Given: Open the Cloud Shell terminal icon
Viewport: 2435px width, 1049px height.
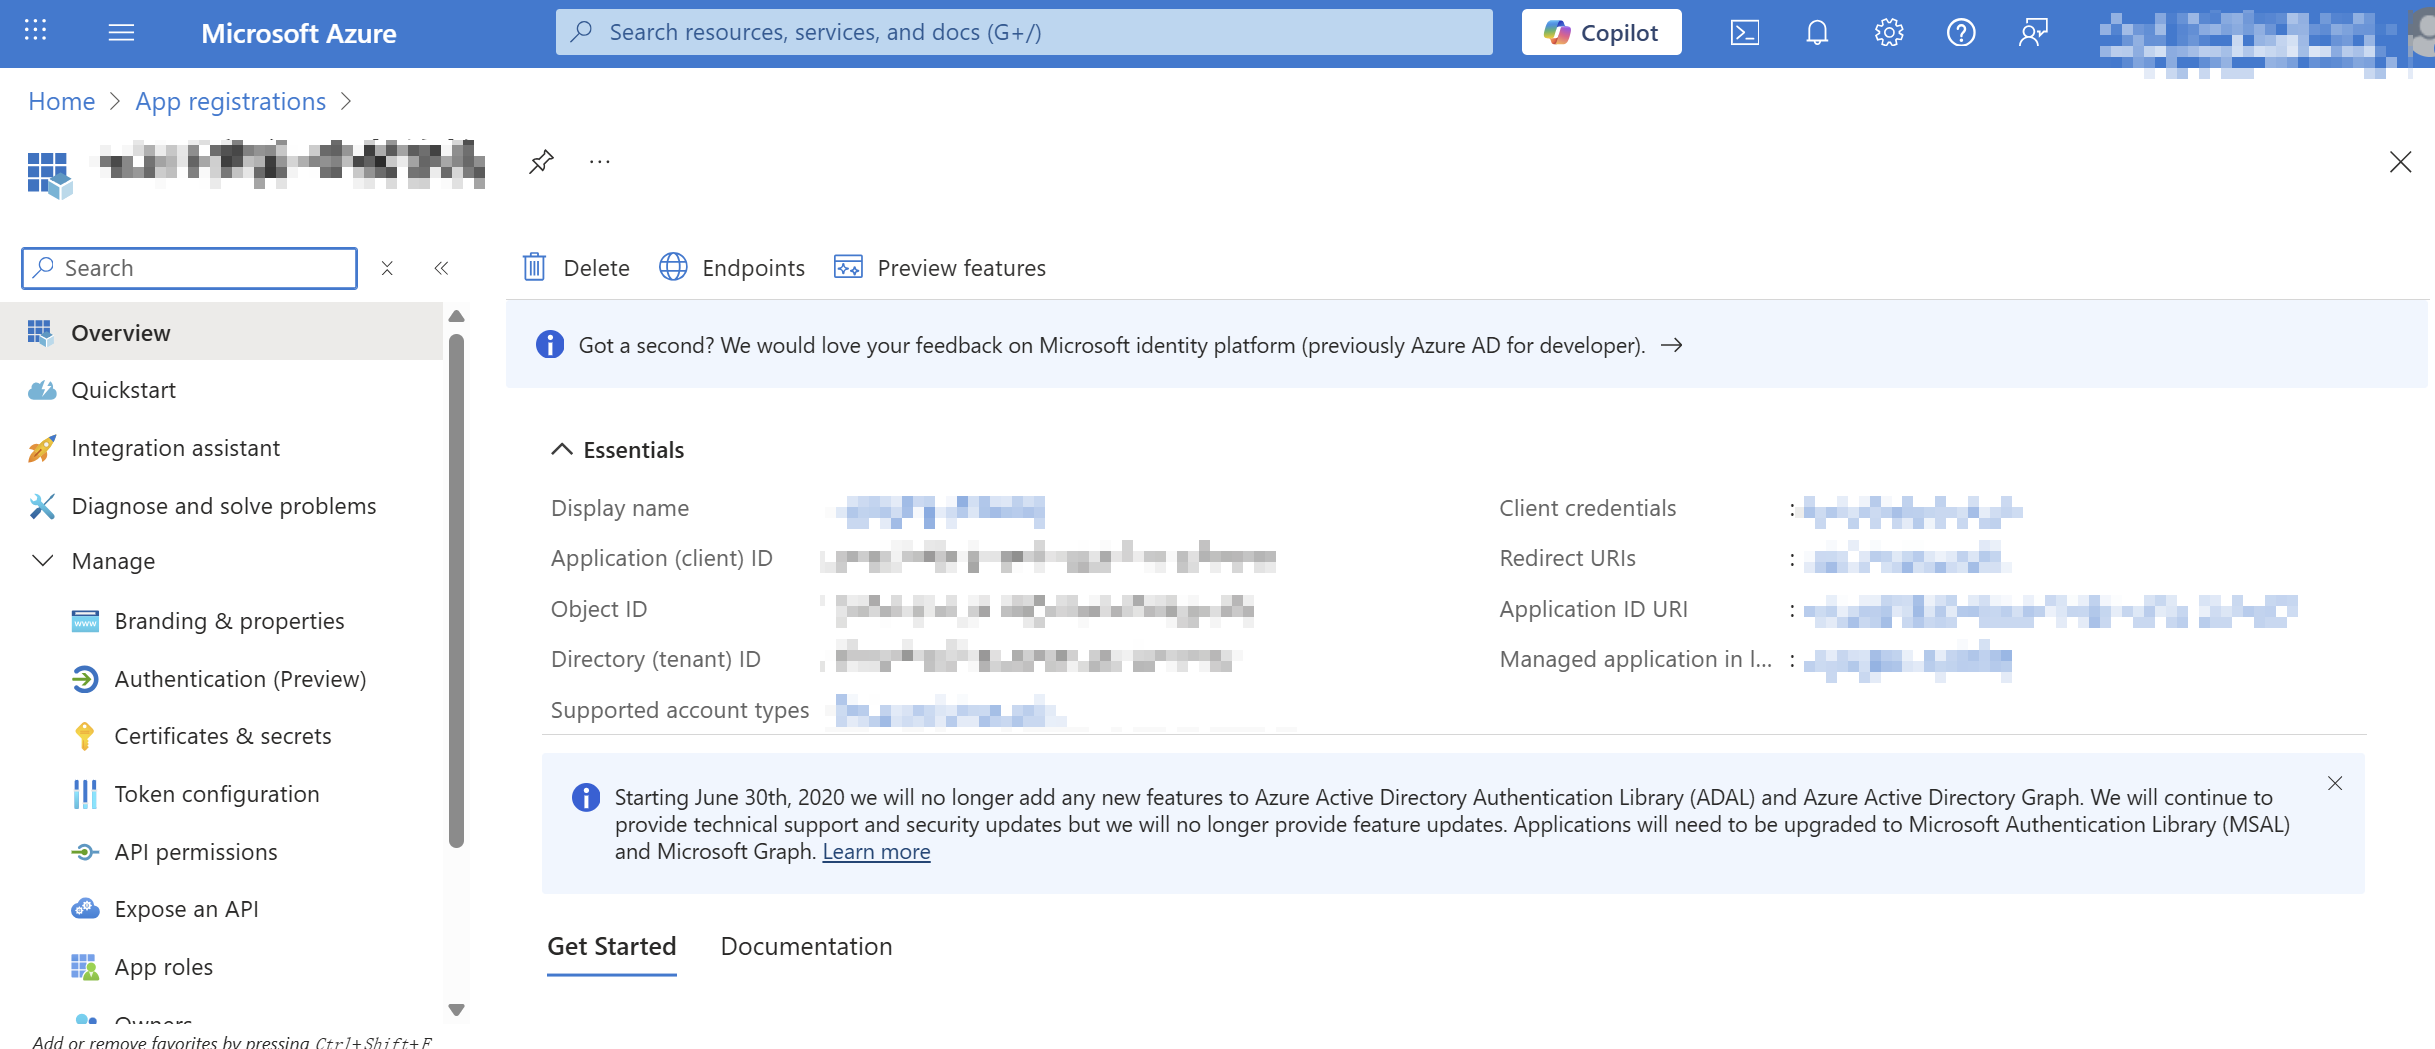Looking at the screenshot, I should tap(1744, 33).
